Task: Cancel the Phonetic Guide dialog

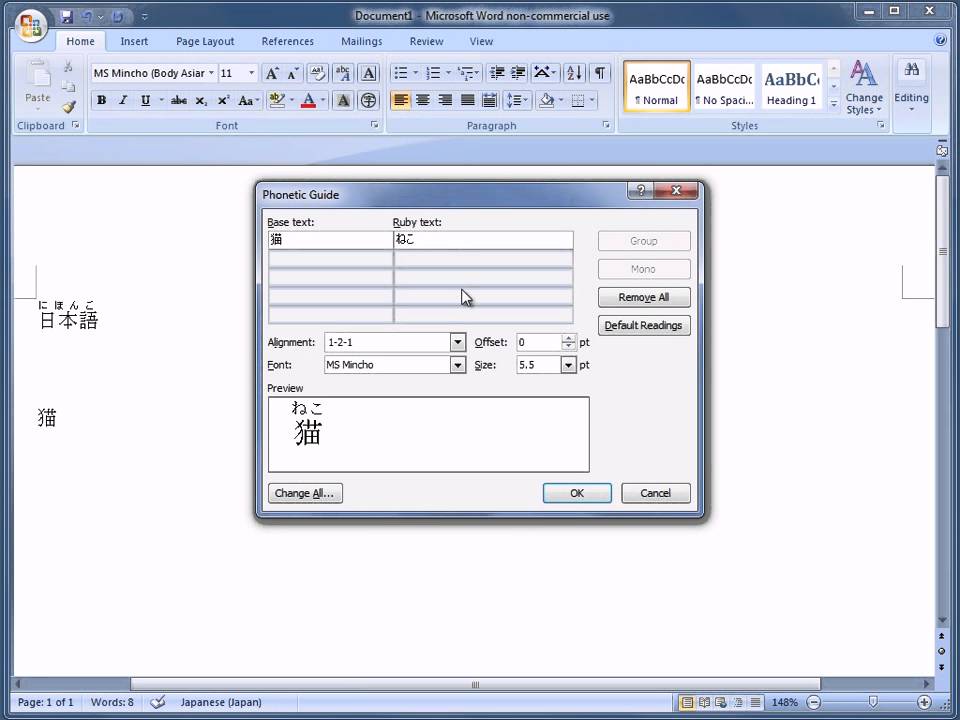Action: [656, 493]
